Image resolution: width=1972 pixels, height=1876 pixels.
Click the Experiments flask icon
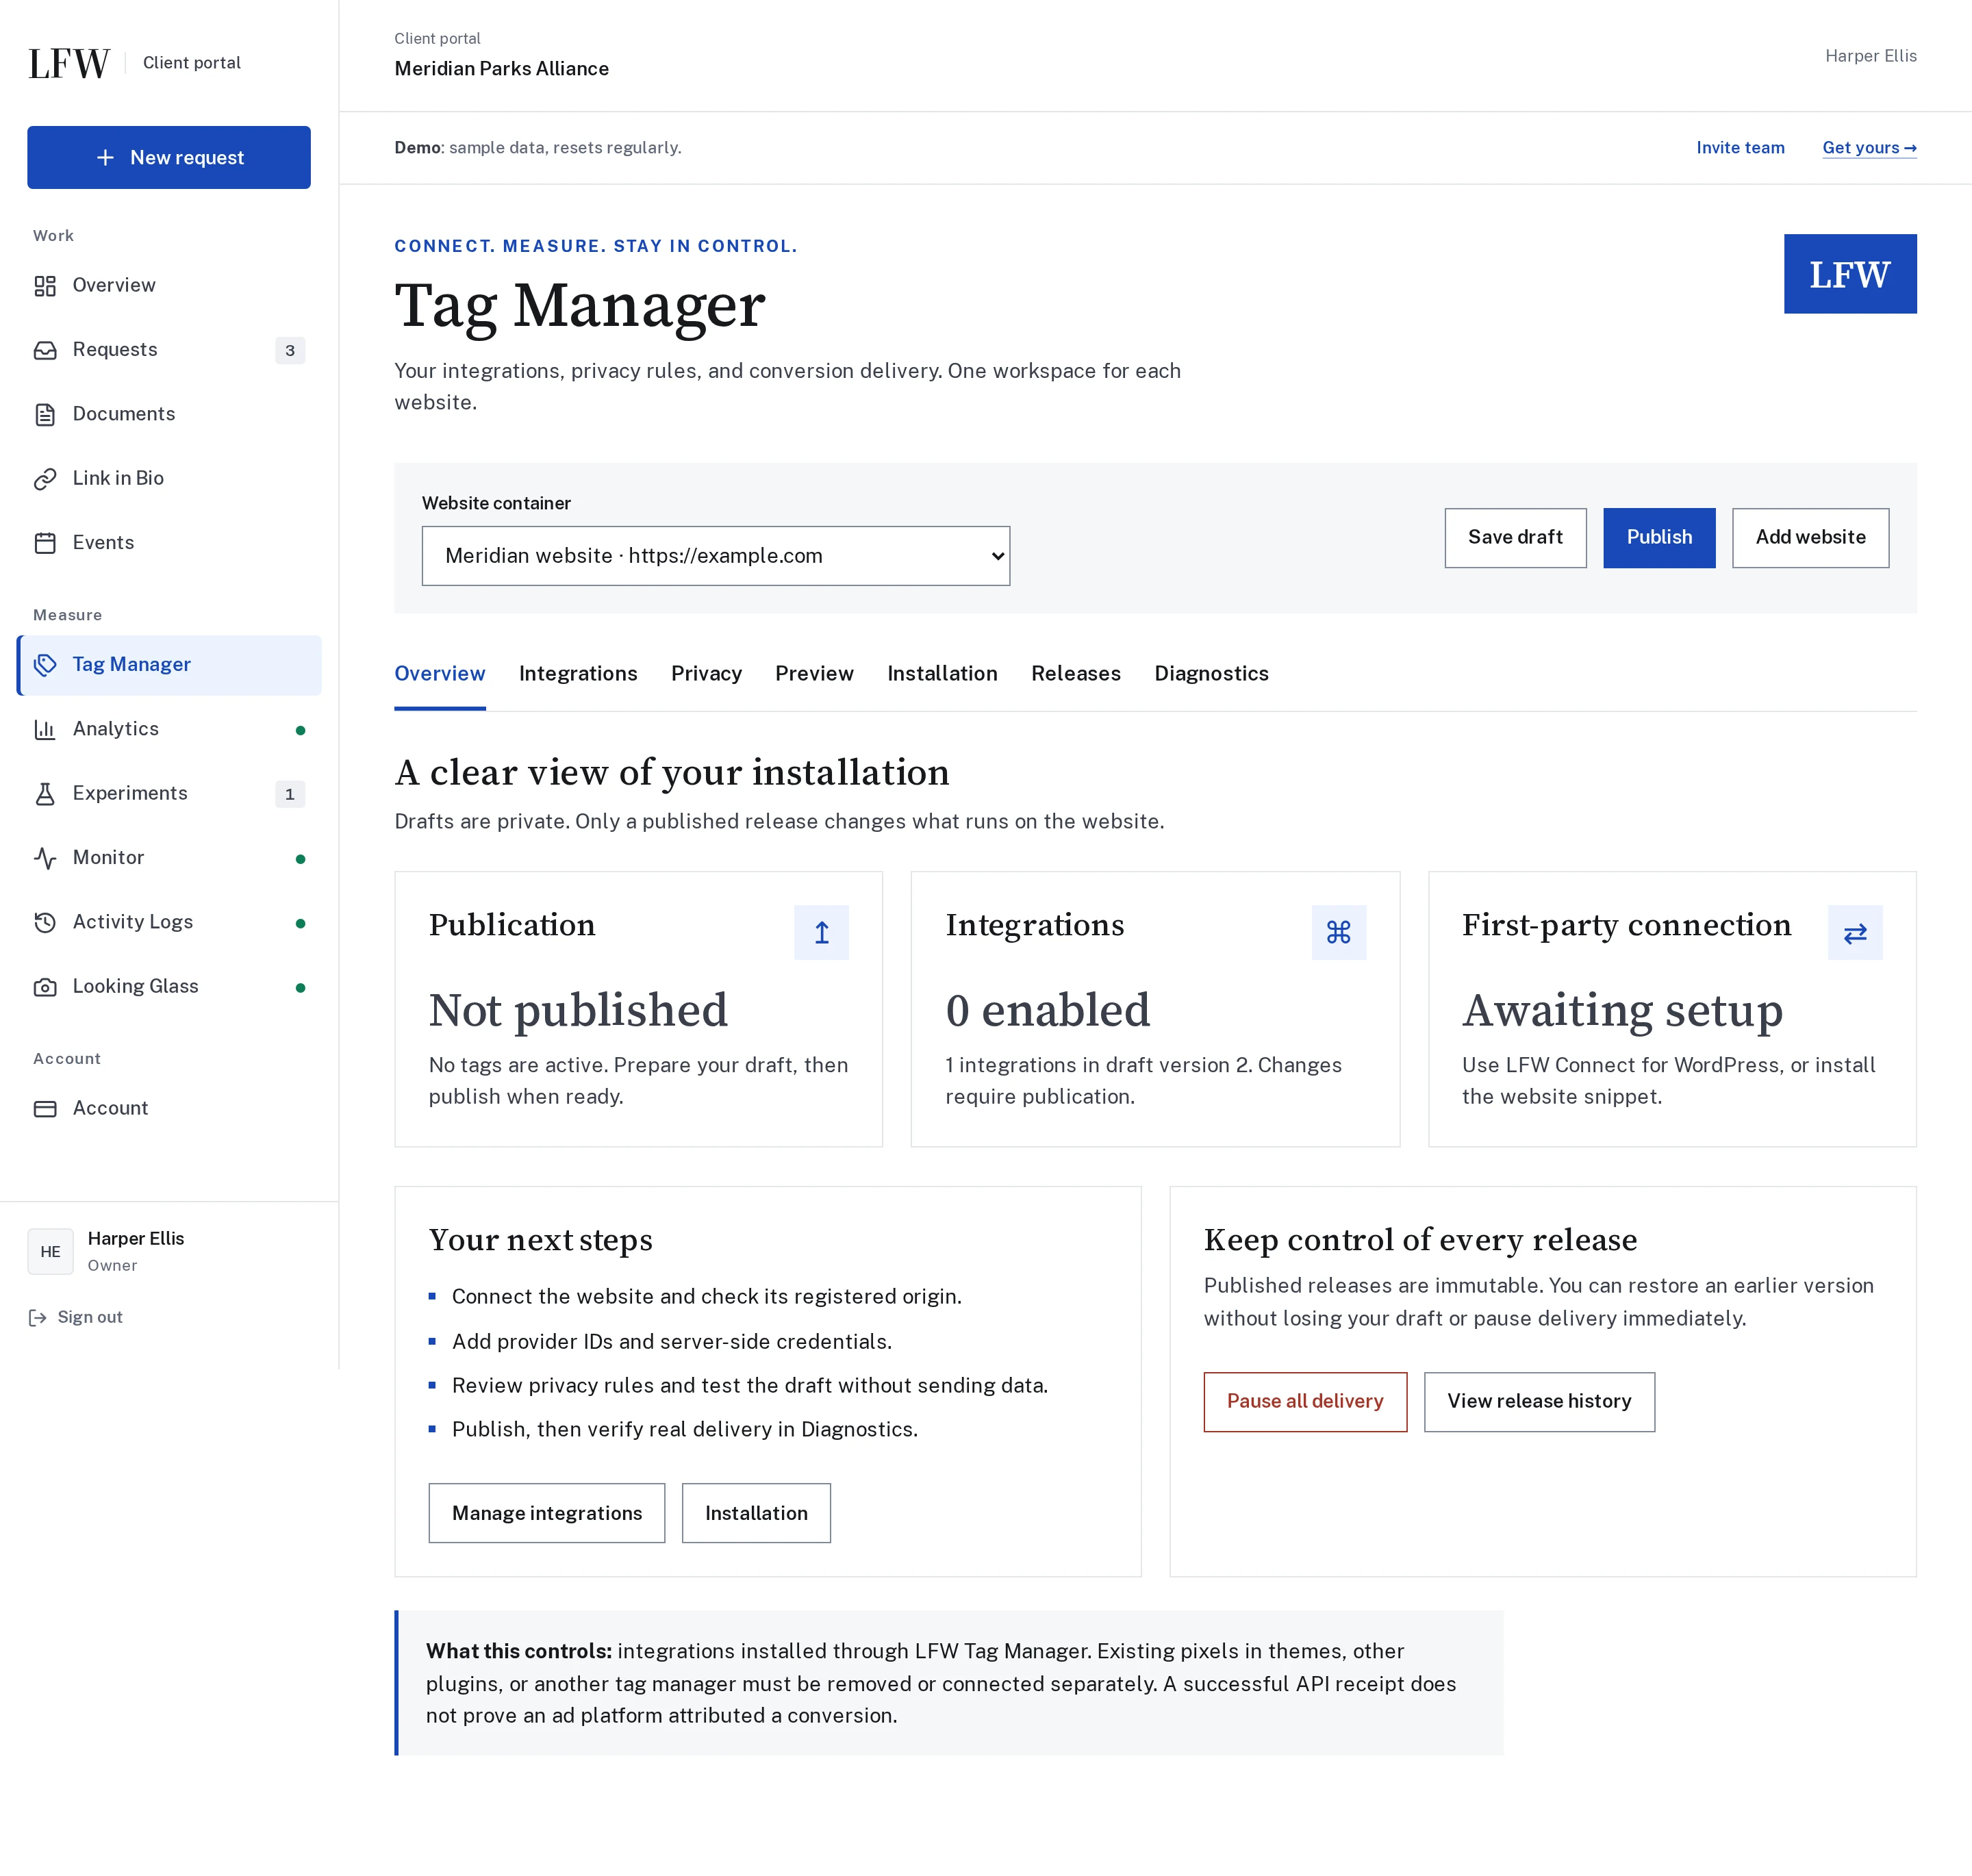click(x=45, y=794)
